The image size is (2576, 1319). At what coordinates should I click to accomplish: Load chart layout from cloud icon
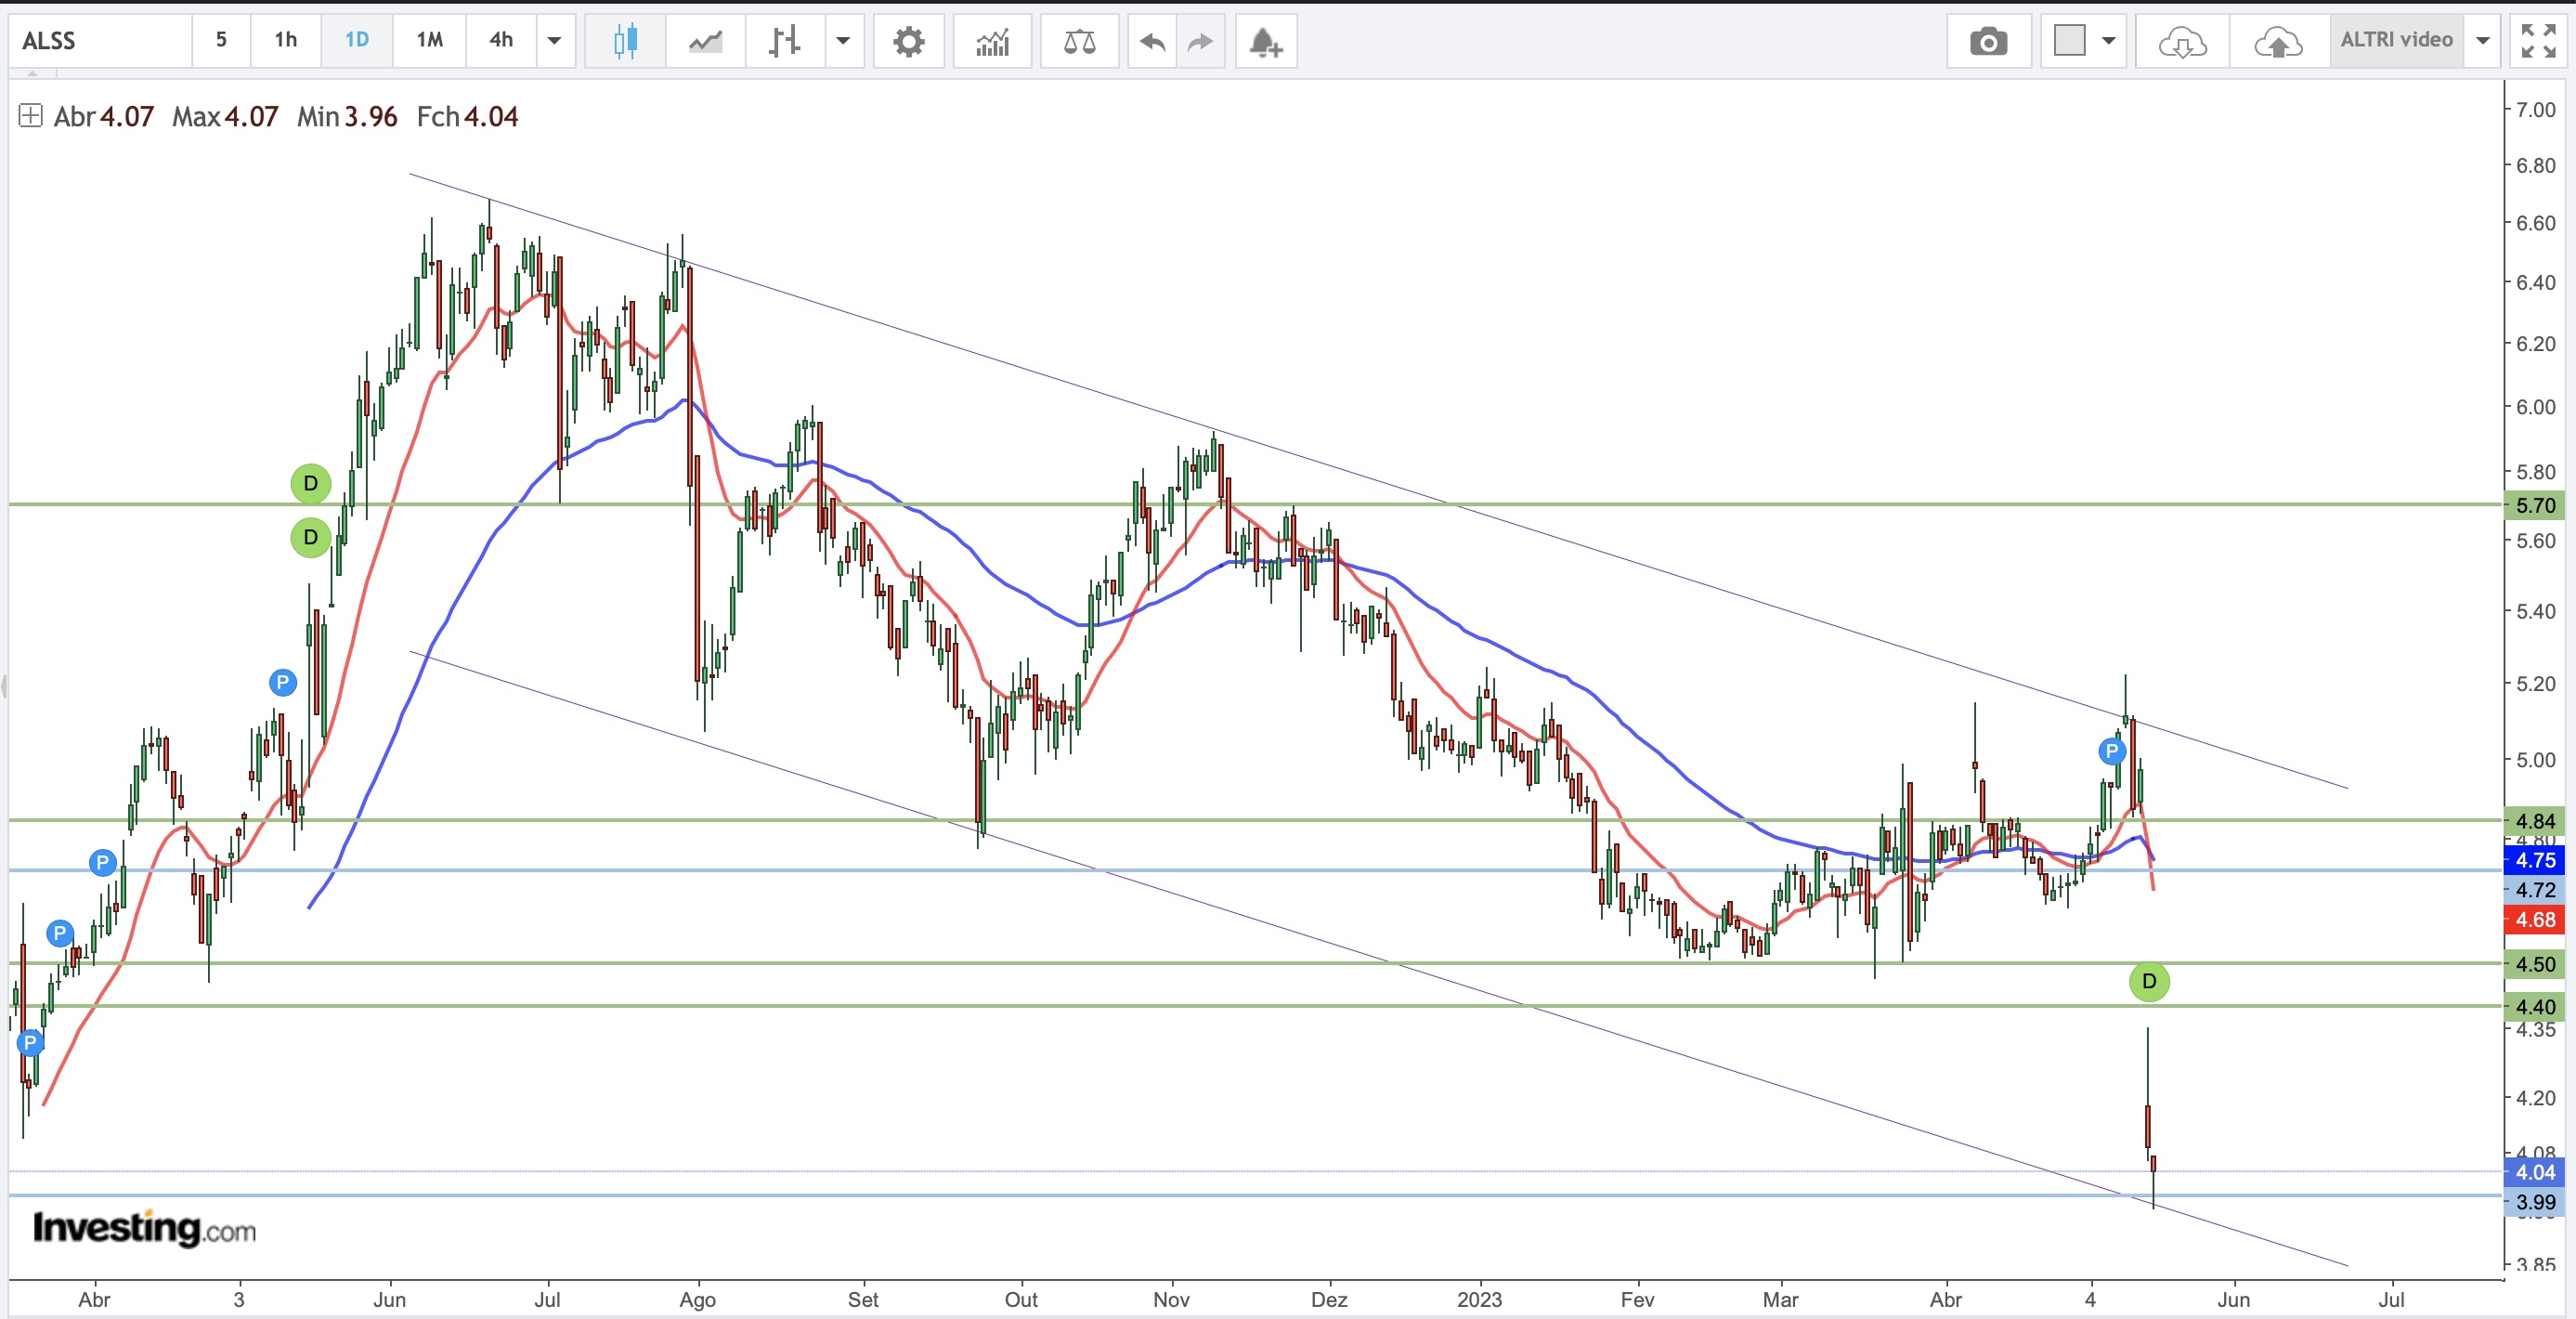[x=2182, y=41]
